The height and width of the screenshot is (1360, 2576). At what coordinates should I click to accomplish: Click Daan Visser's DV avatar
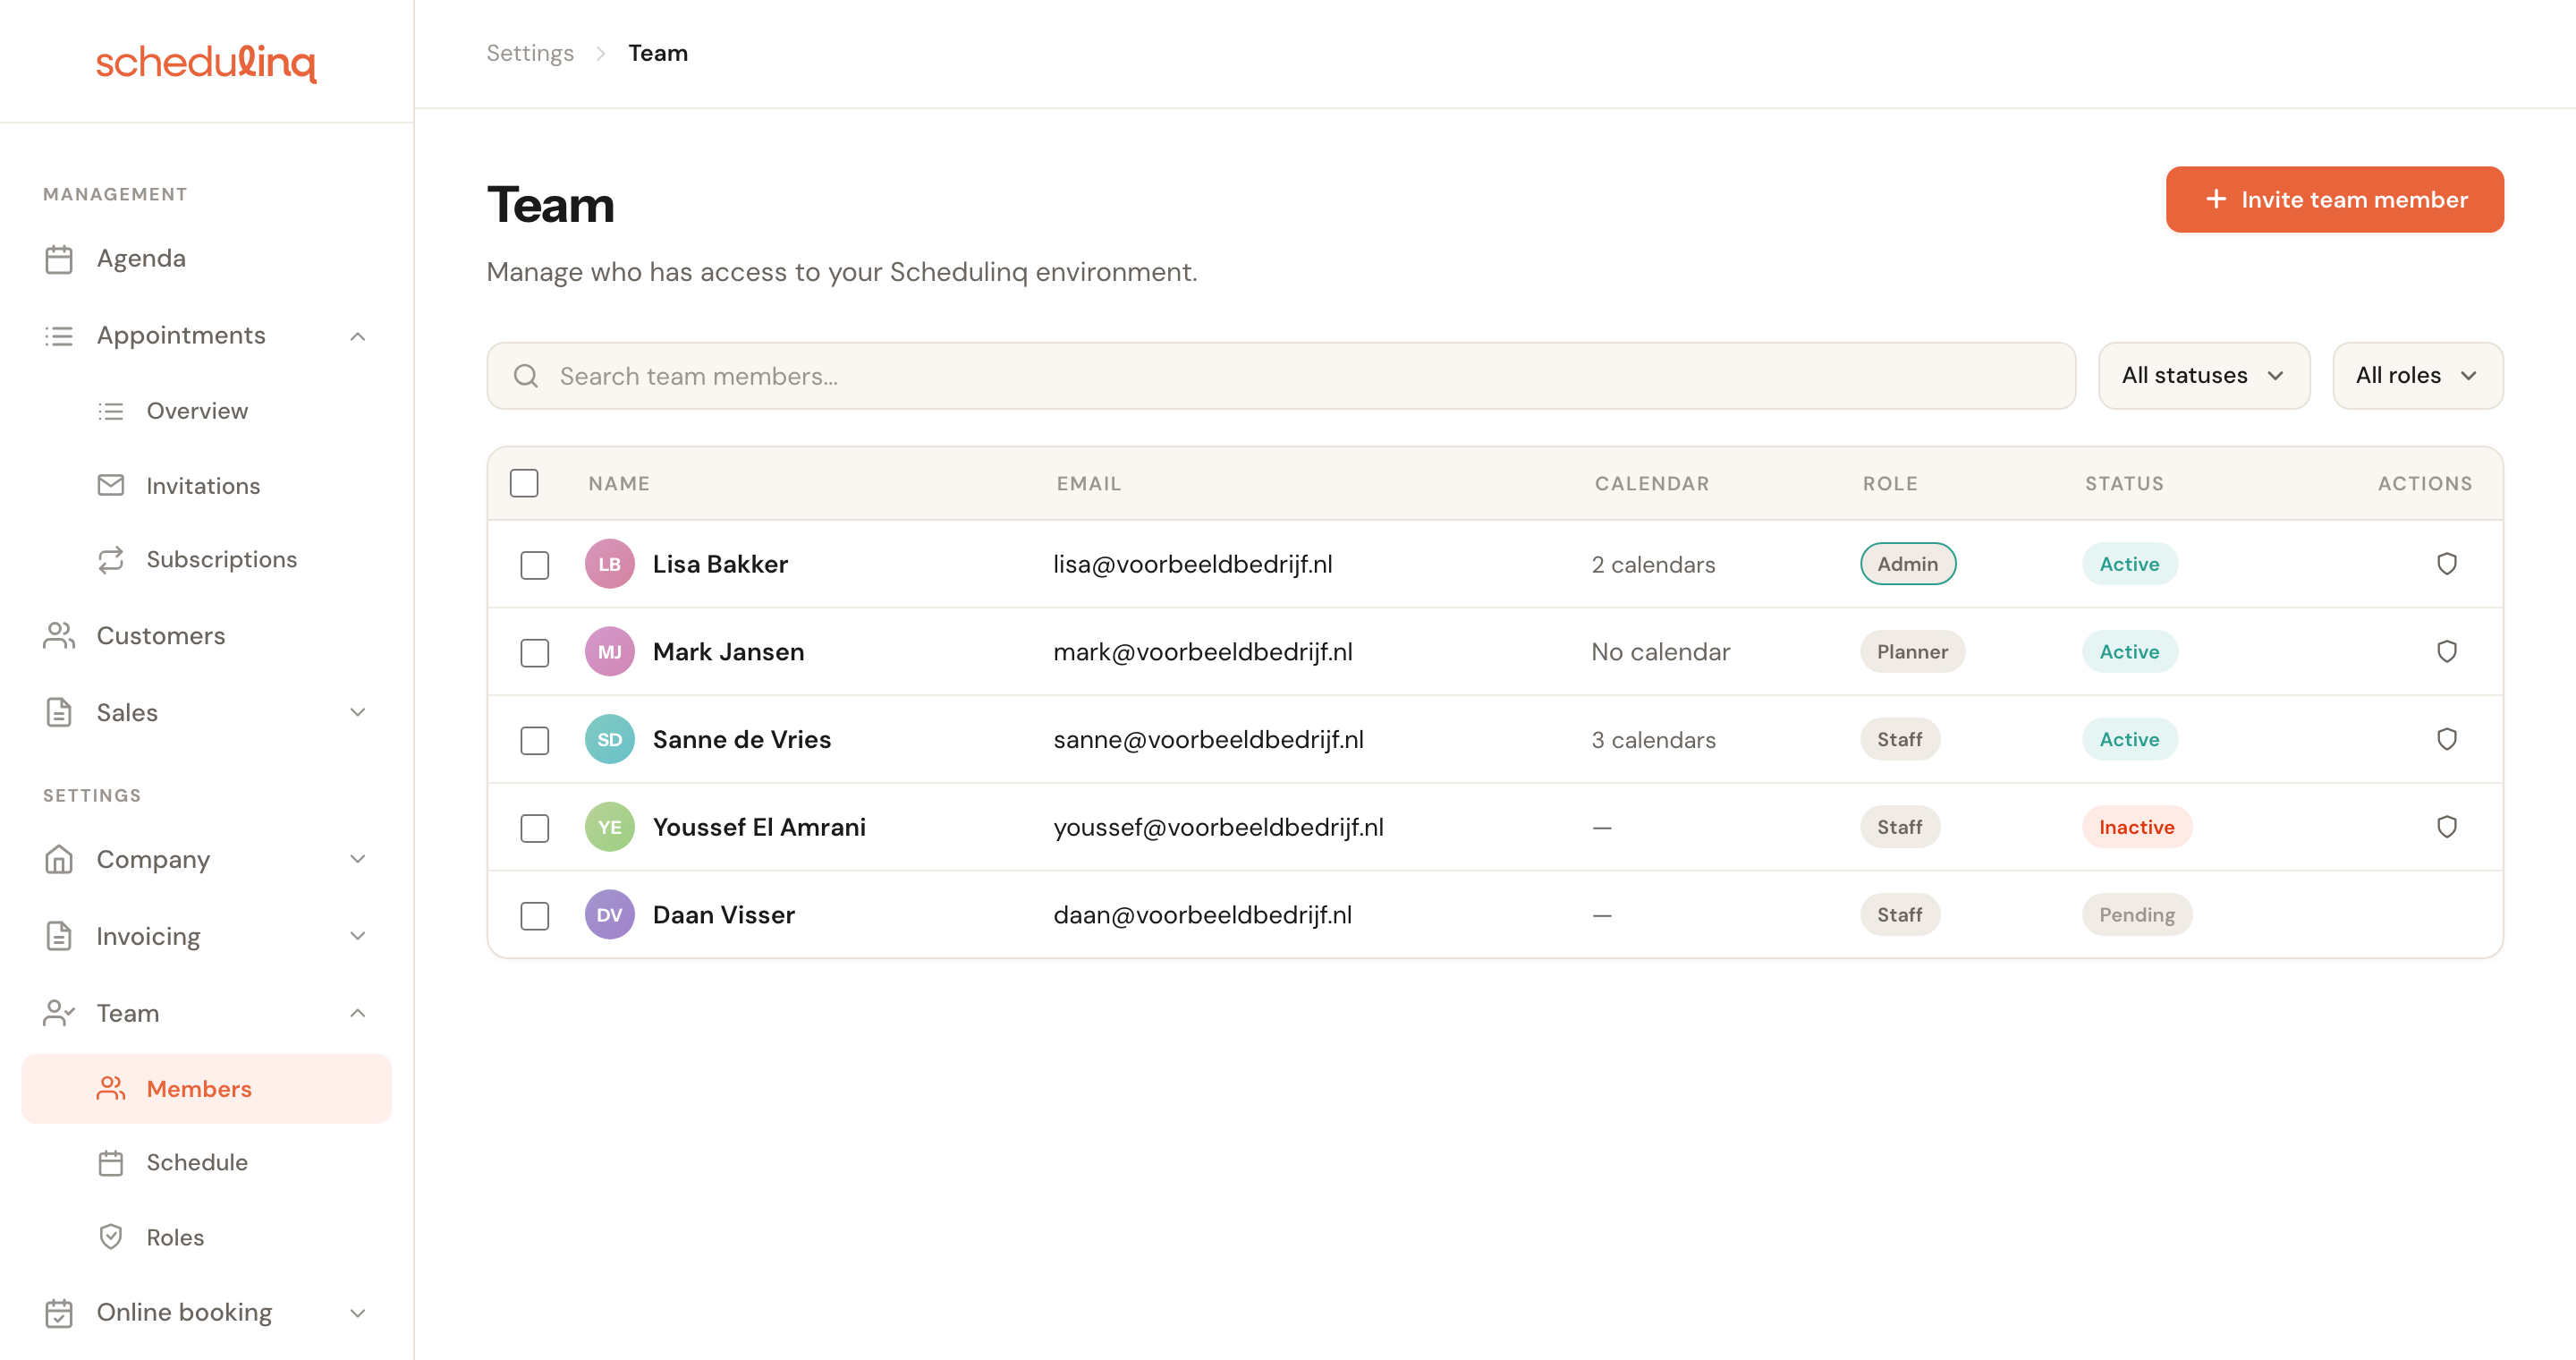pos(609,915)
